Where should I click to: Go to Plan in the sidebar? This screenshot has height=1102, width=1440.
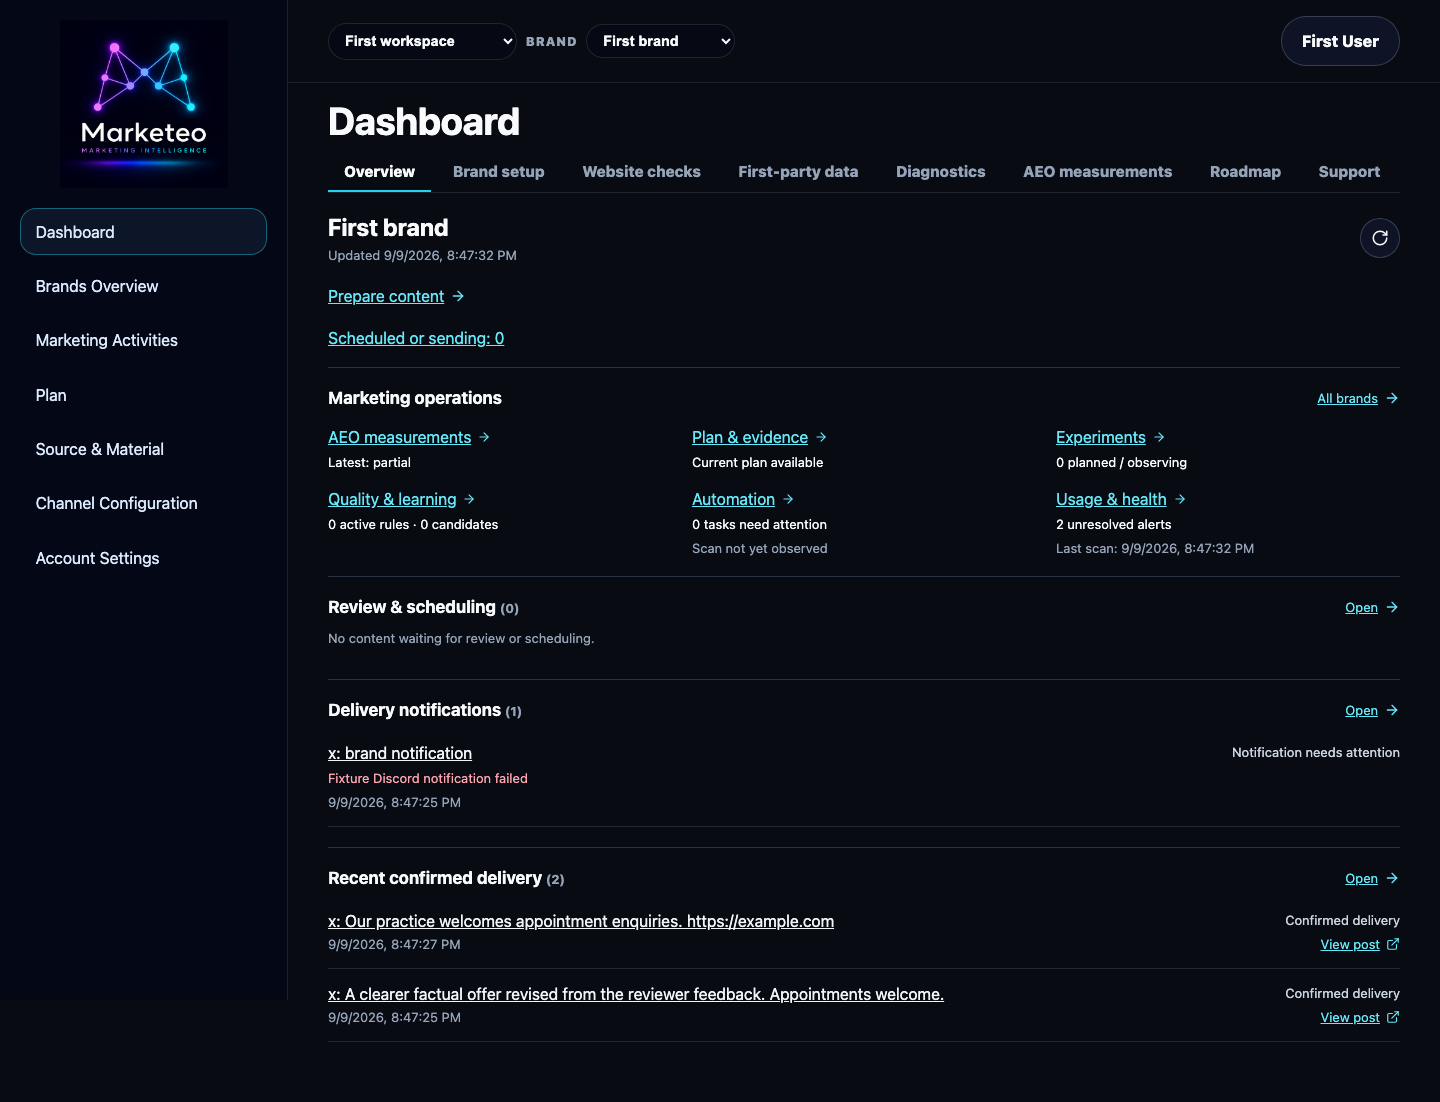[x=143, y=395]
